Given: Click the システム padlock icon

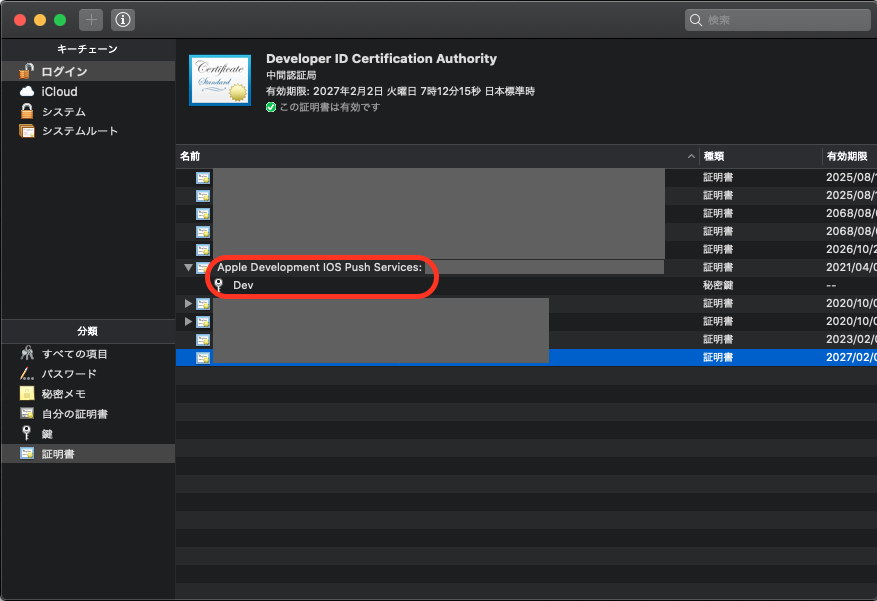Looking at the screenshot, I should (26, 111).
